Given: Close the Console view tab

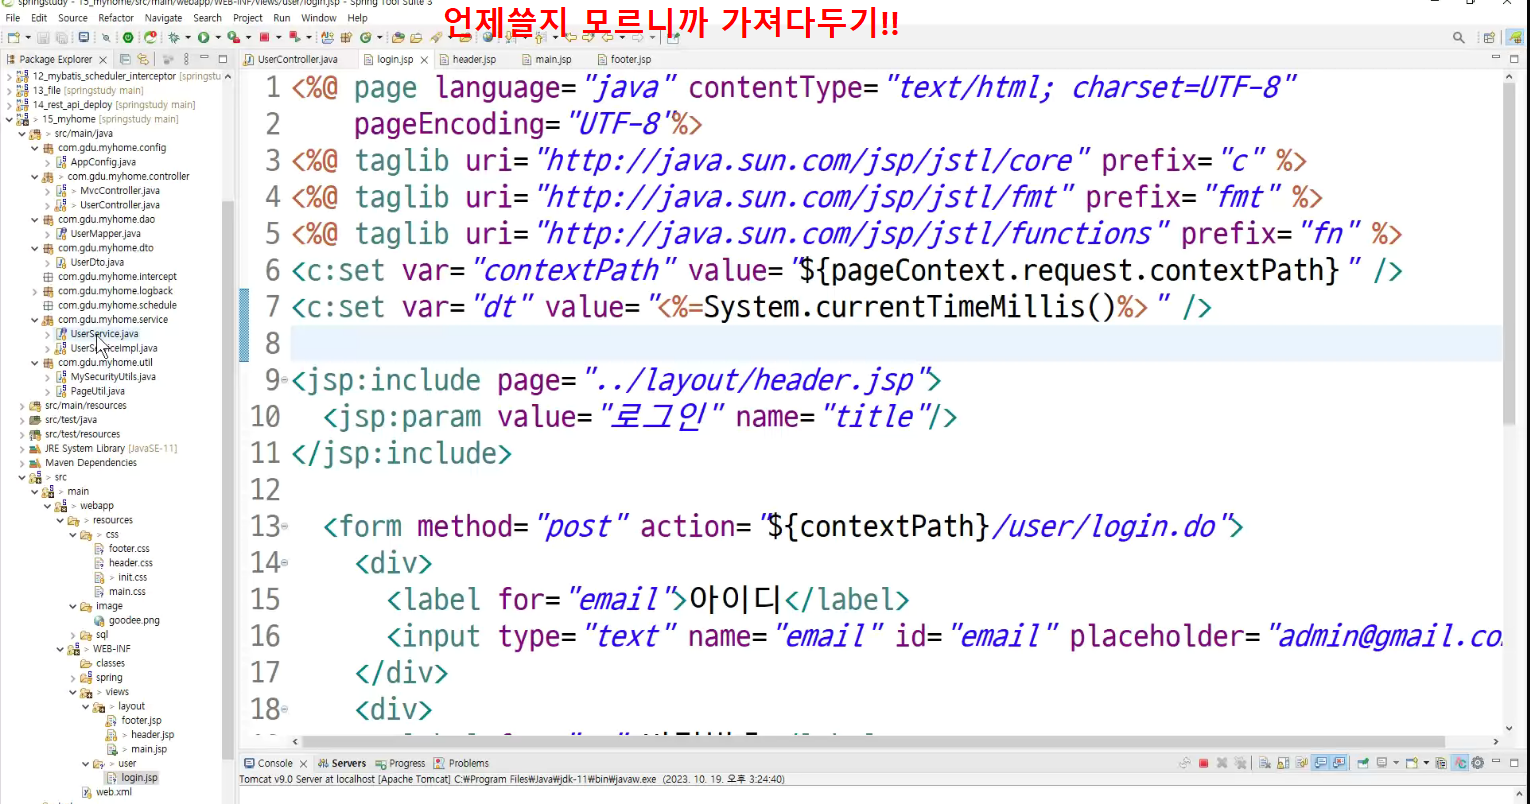Looking at the screenshot, I should tap(302, 763).
